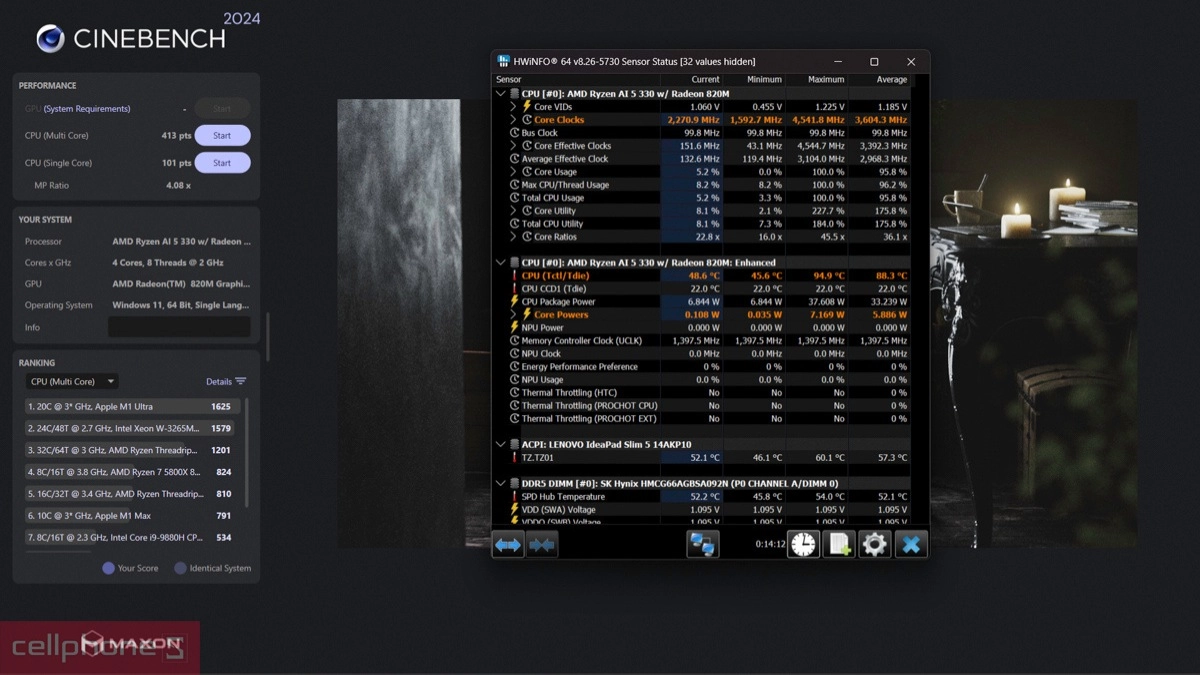Click the Cinebench logo icon

(x=50, y=39)
